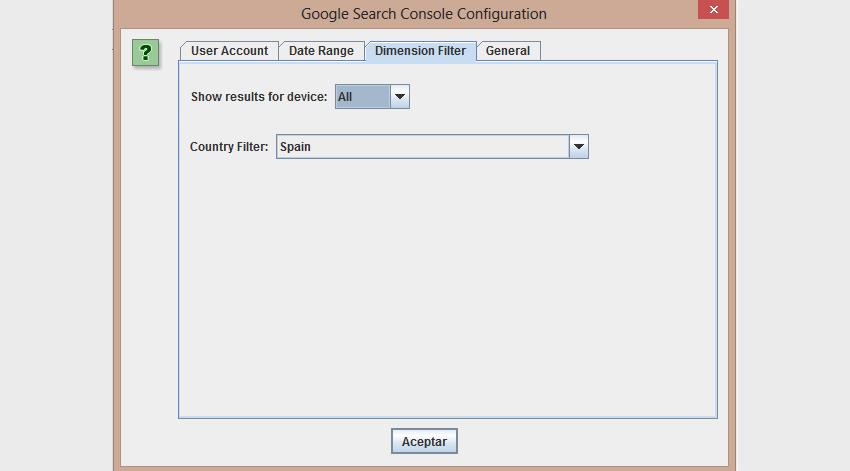This screenshot has height=471, width=850.
Task: Switch to the Date Range tab
Action: [321, 51]
